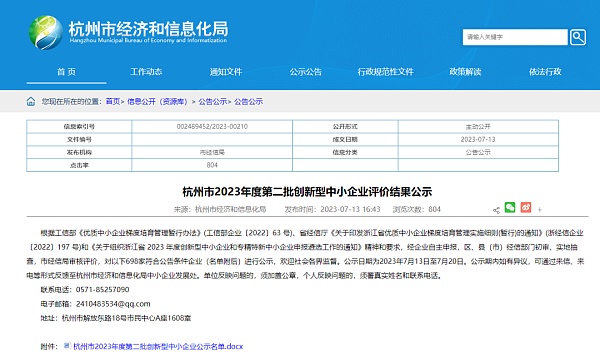Focus the keyword search input field

click(x=515, y=37)
